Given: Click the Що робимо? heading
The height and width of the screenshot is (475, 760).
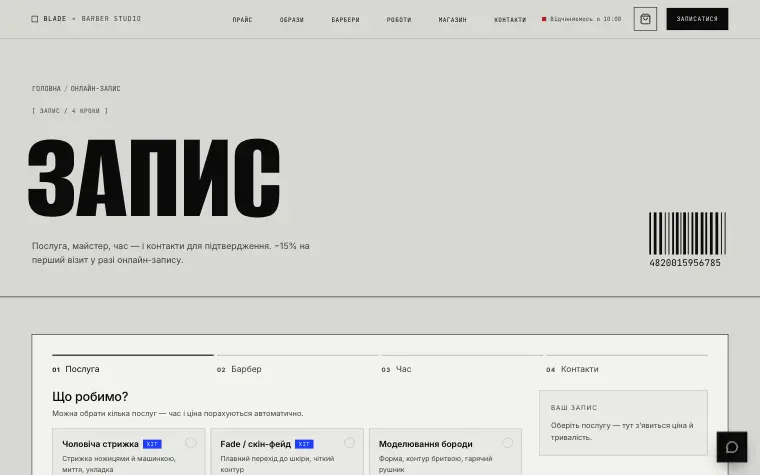Looking at the screenshot, I should tap(90, 396).
